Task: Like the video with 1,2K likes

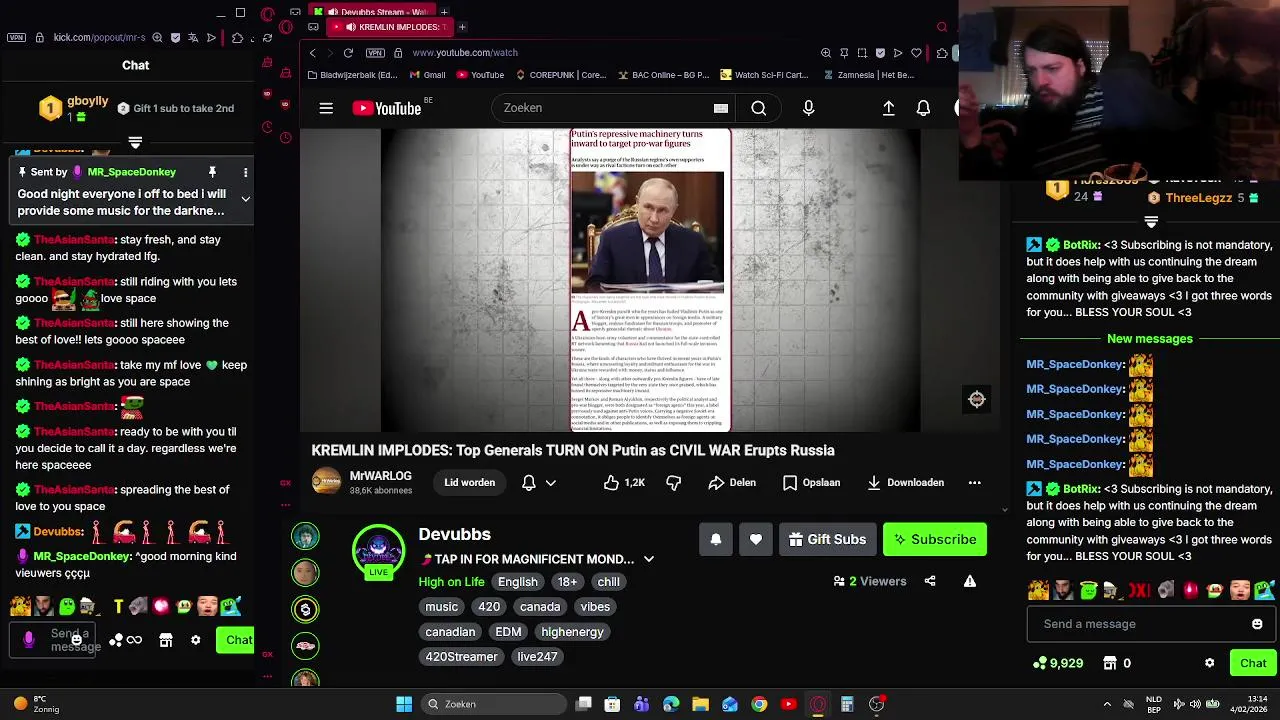Action: coord(623,483)
